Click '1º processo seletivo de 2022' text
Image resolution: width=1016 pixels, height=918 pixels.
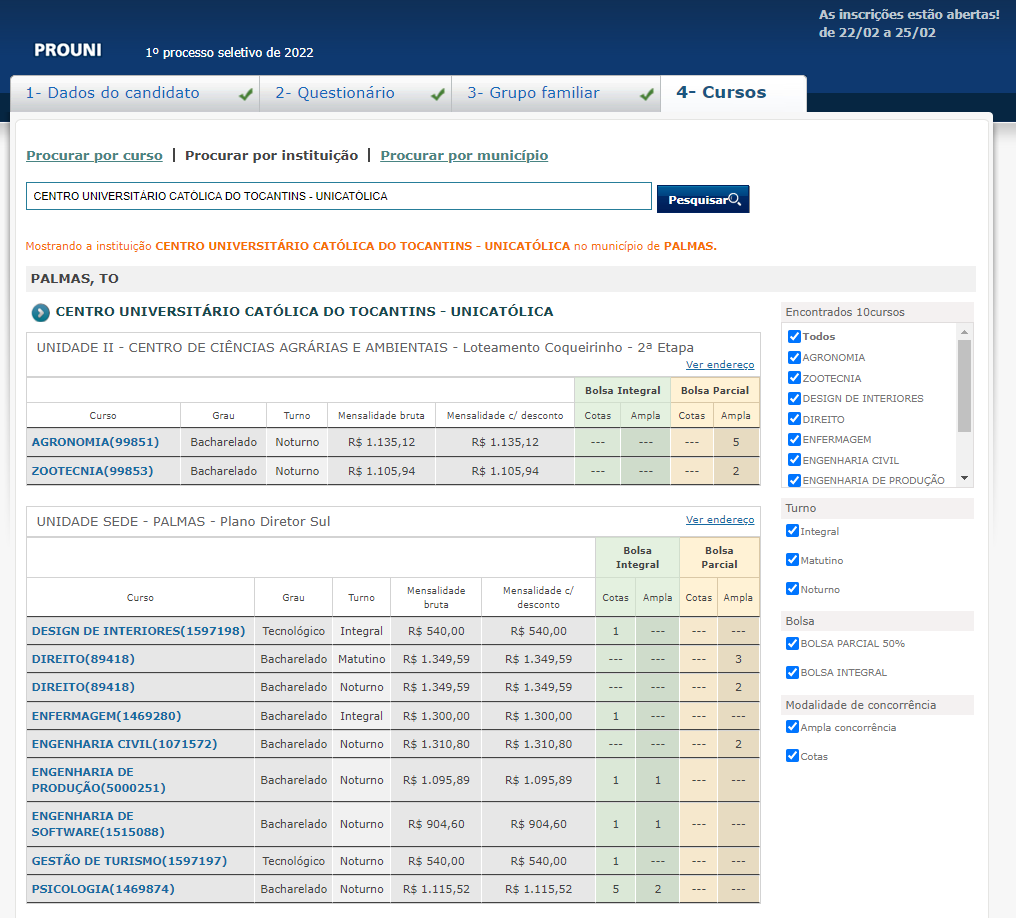(229, 52)
